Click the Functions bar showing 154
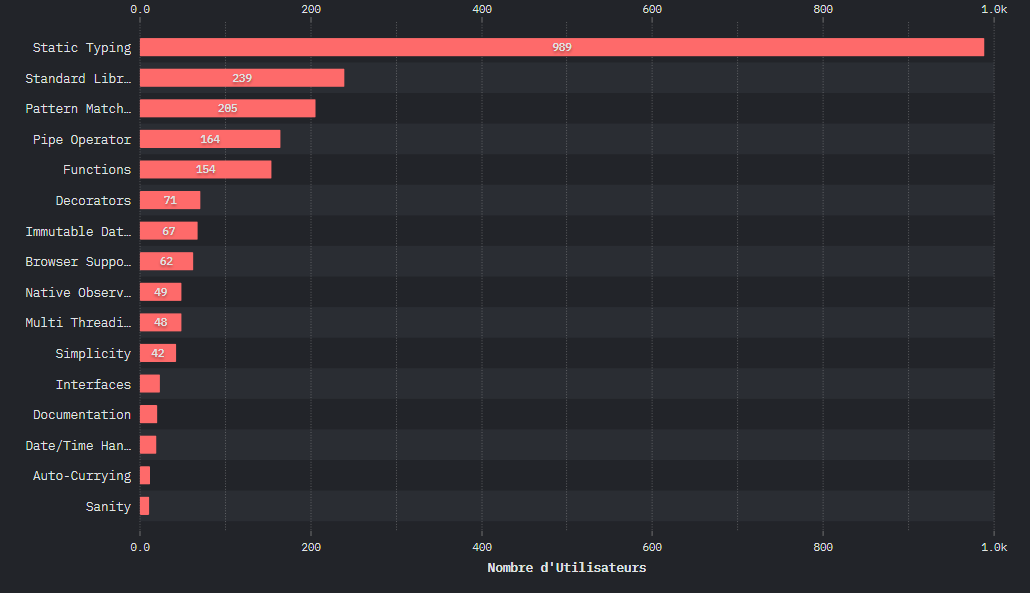 coord(205,170)
